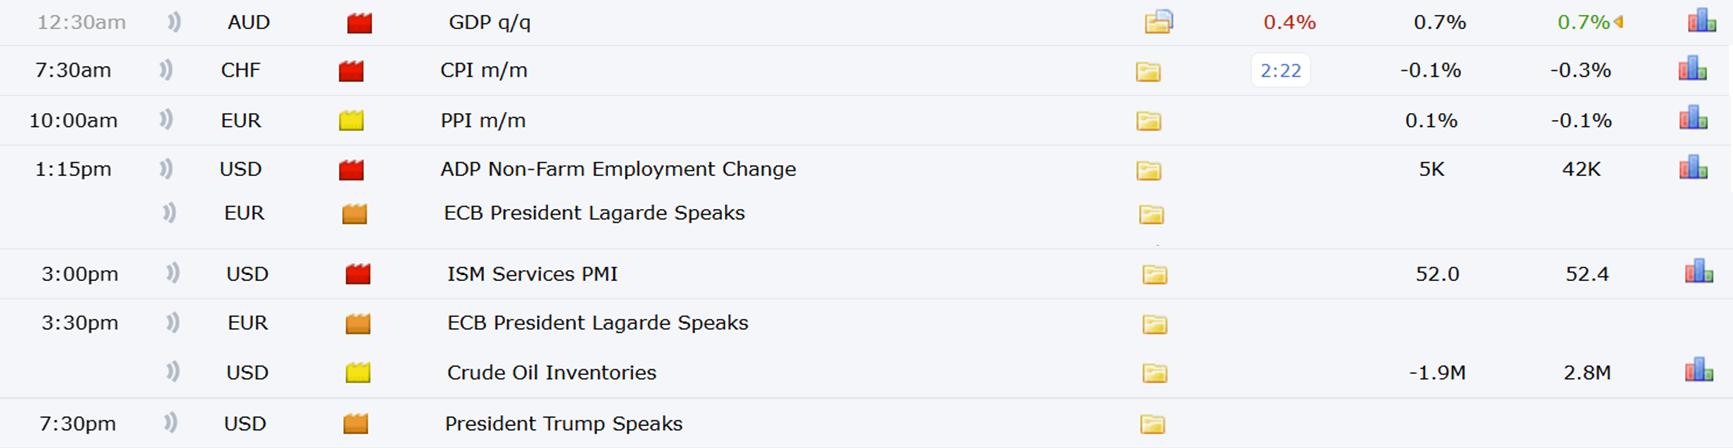Click the GDP q/q actual value 0.4%

1289,22
